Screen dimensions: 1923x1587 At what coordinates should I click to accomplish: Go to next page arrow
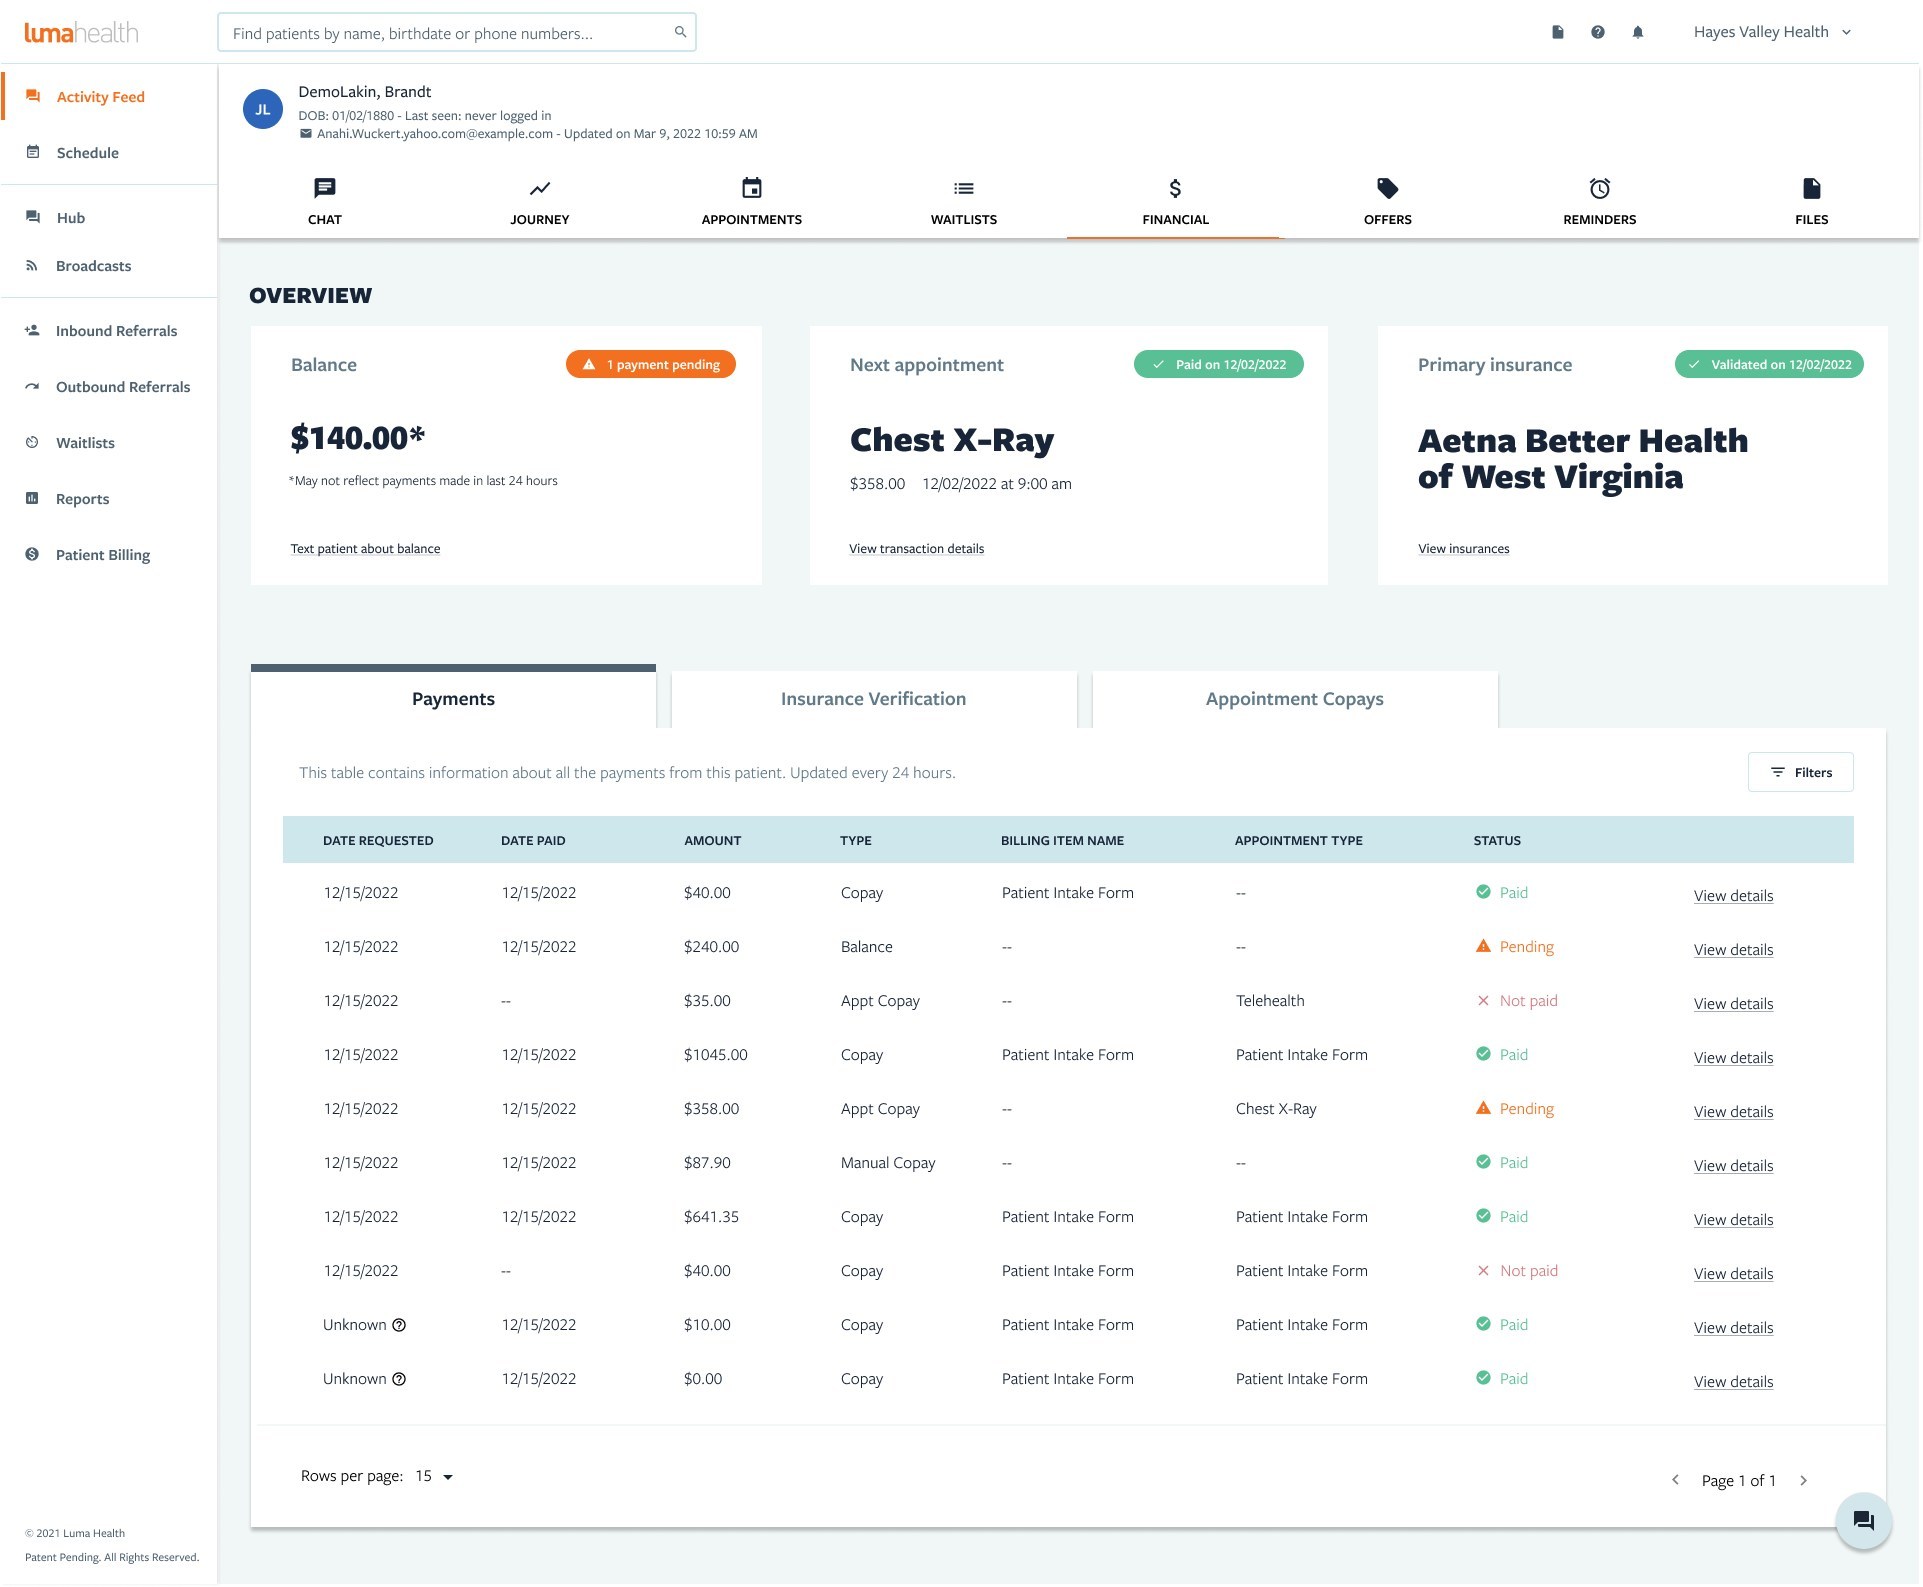tap(1804, 1480)
